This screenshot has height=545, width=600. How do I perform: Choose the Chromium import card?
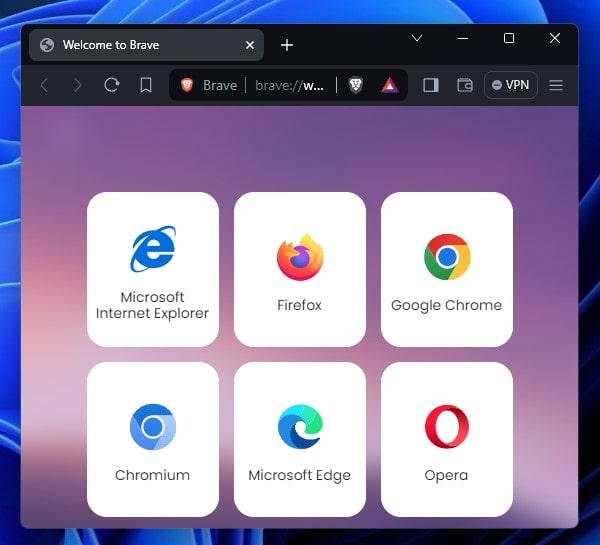[x=153, y=439]
